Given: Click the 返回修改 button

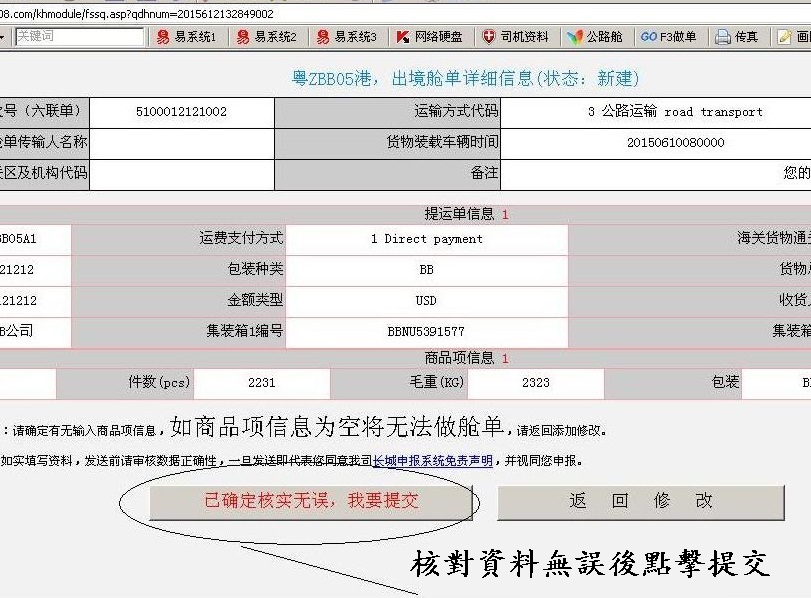Looking at the screenshot, I should point(641,501).
